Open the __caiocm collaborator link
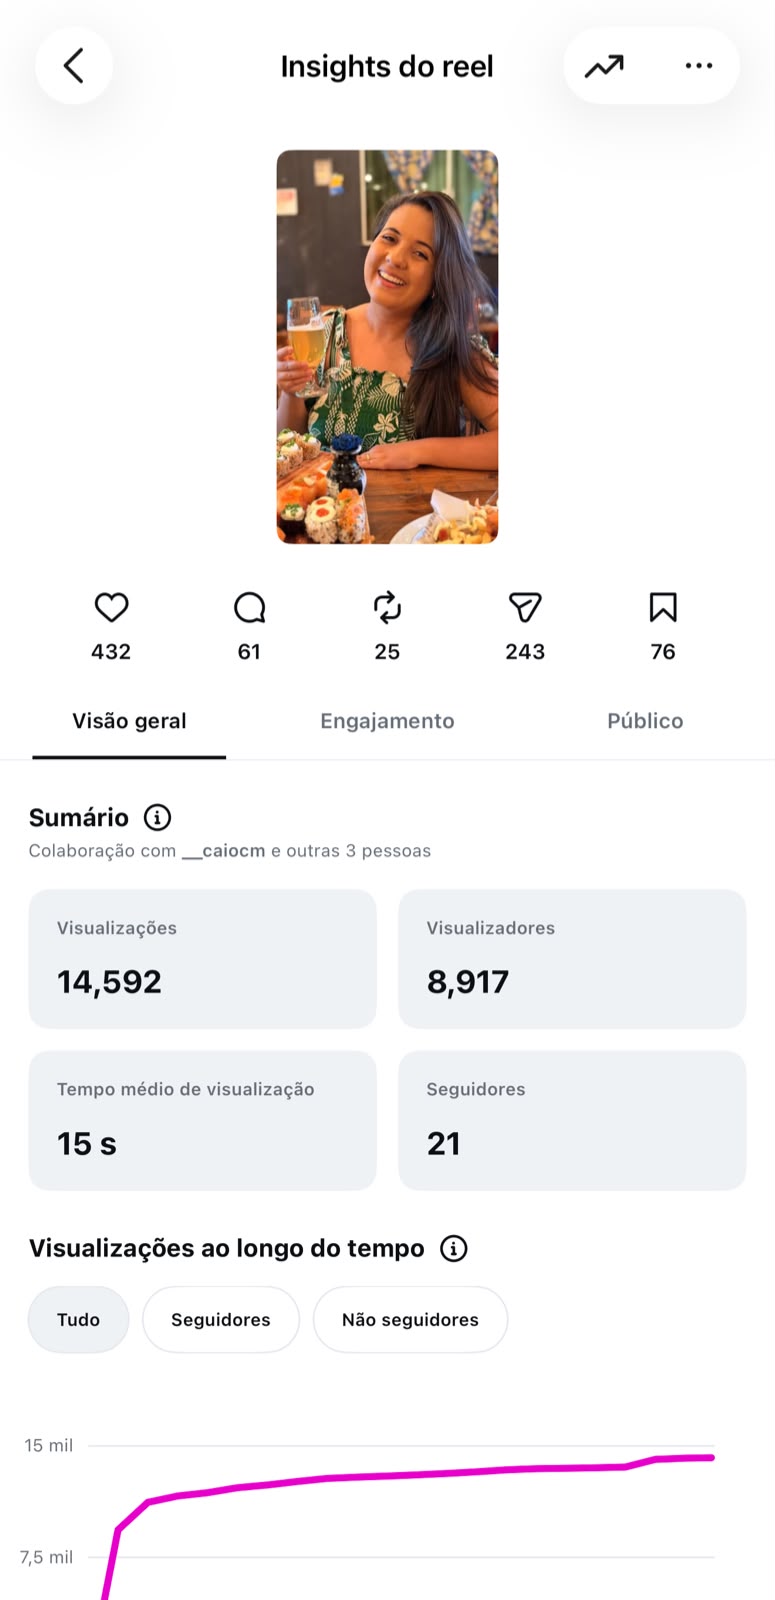 click(x=223, y=851)
